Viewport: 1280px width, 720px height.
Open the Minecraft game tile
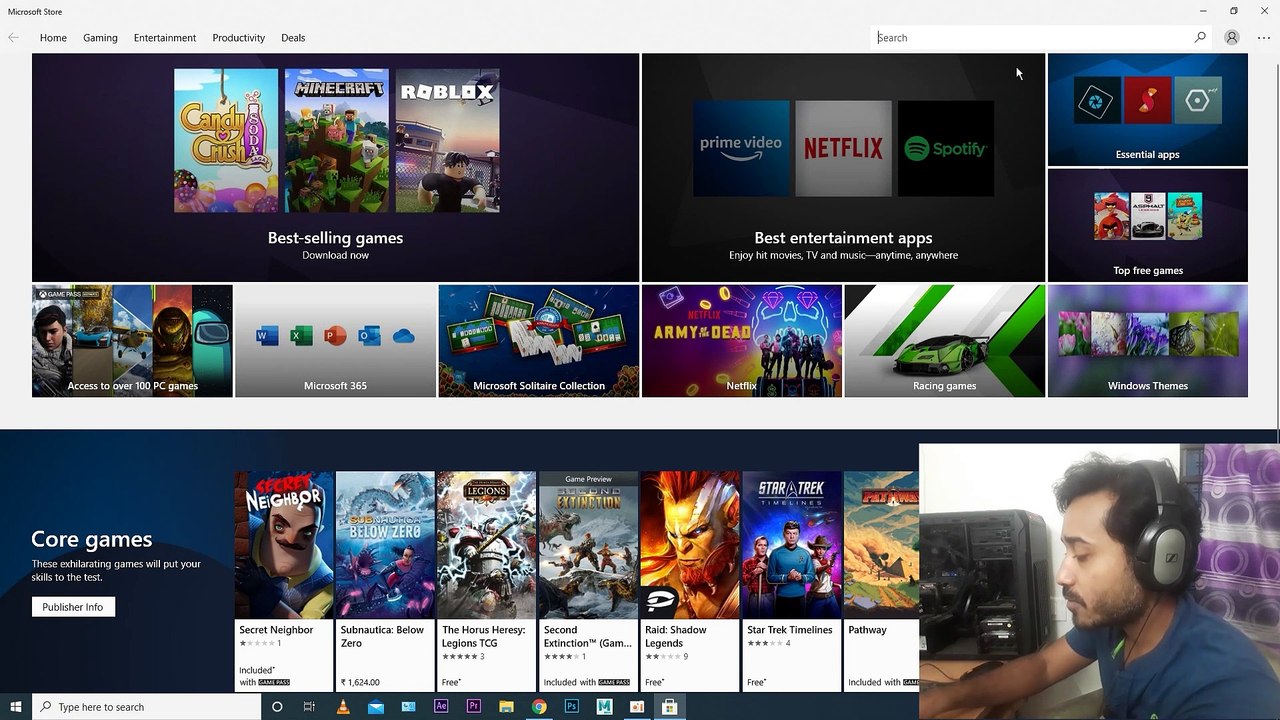pos(336,140)
